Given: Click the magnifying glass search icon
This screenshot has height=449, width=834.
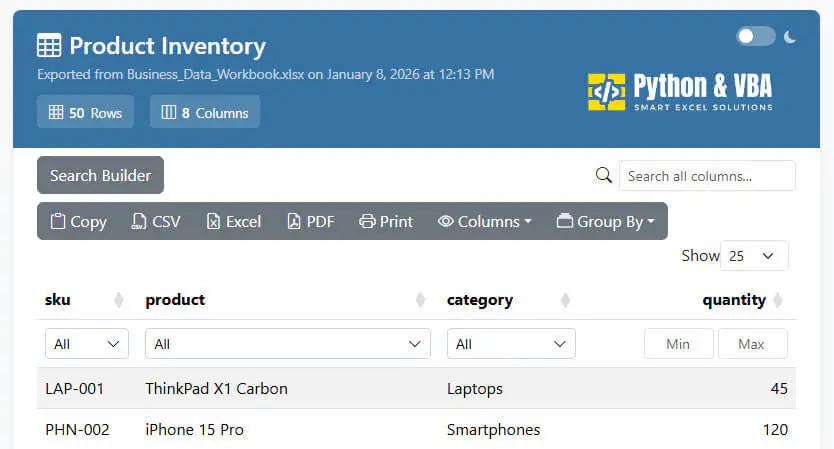Looking at the screenshot, I should pos(603,176).
